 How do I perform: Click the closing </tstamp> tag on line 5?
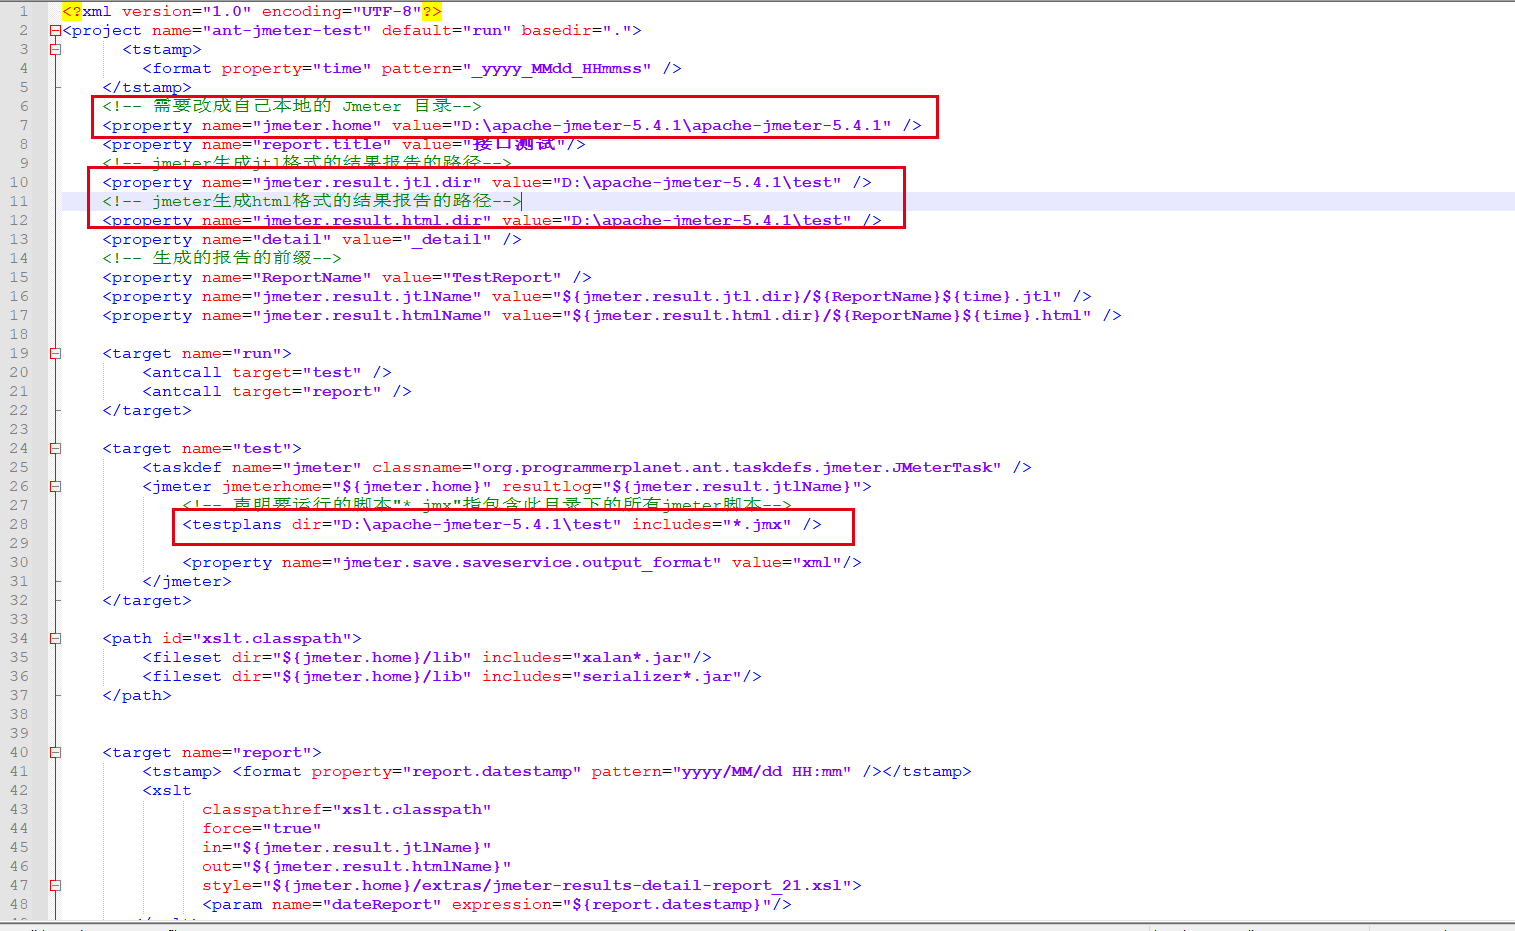tap(146, 87)
